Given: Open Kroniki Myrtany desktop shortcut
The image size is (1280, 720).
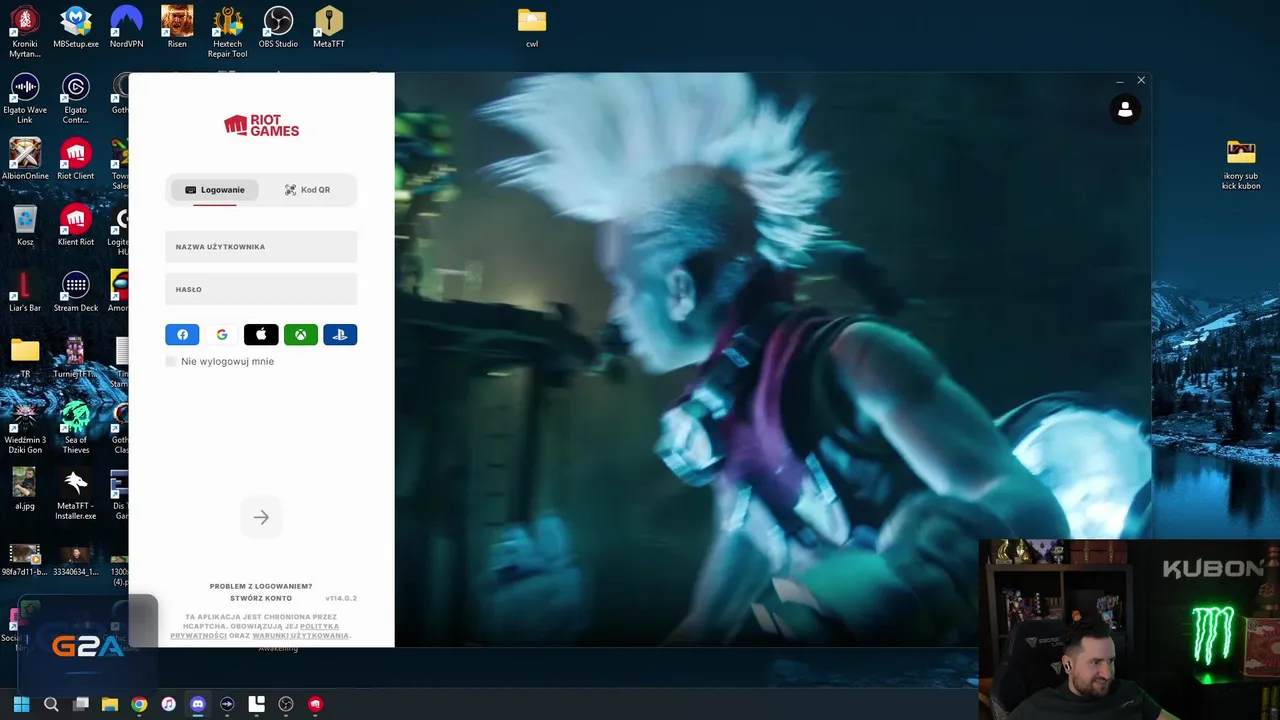Looking at the screenshot, I should coord(25,32).
